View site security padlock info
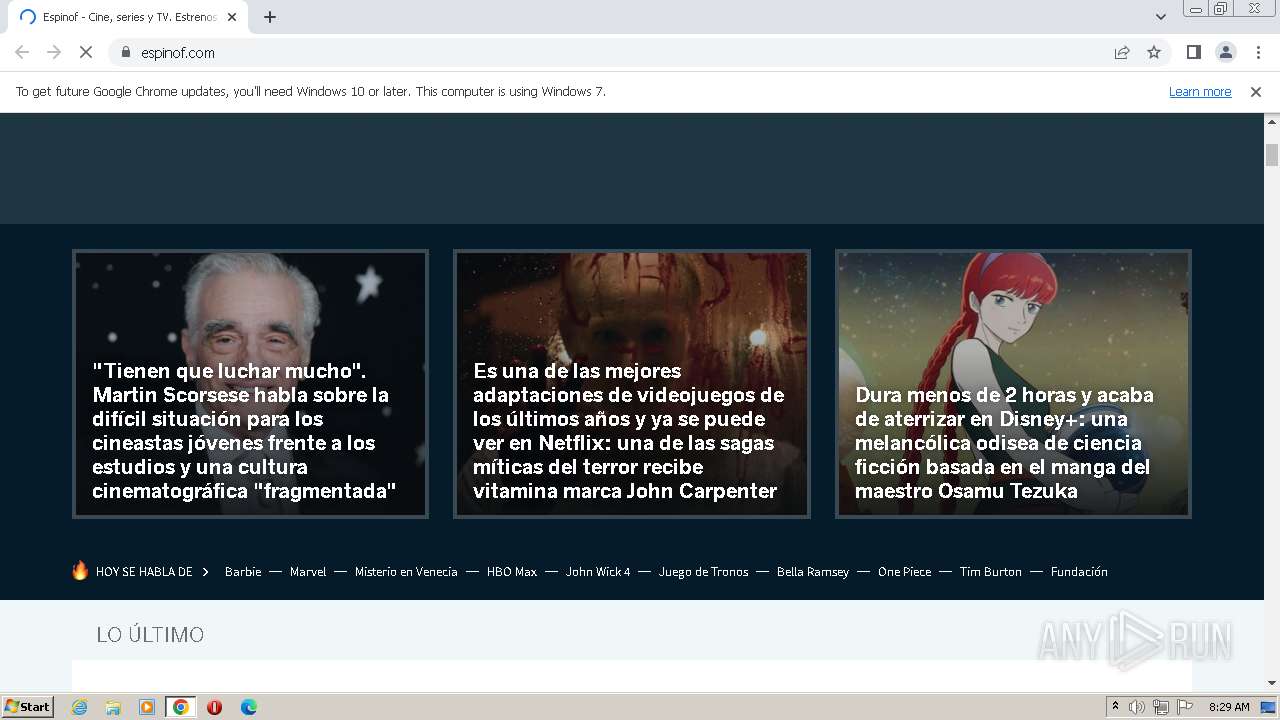Viewport: 1280px width, 720px height. 126,52
